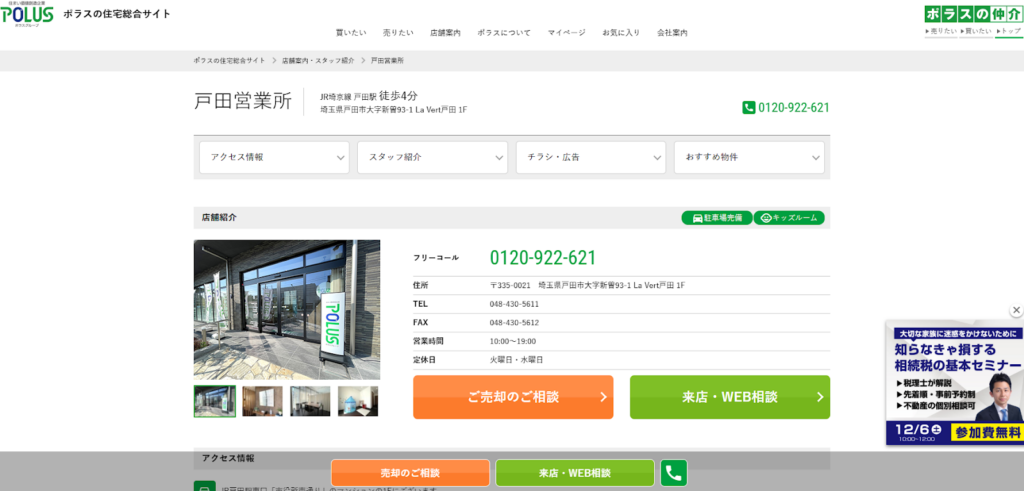Click 売却のご相談 in bottom sticky bar
1024x491 pixels.
(410, 473)
